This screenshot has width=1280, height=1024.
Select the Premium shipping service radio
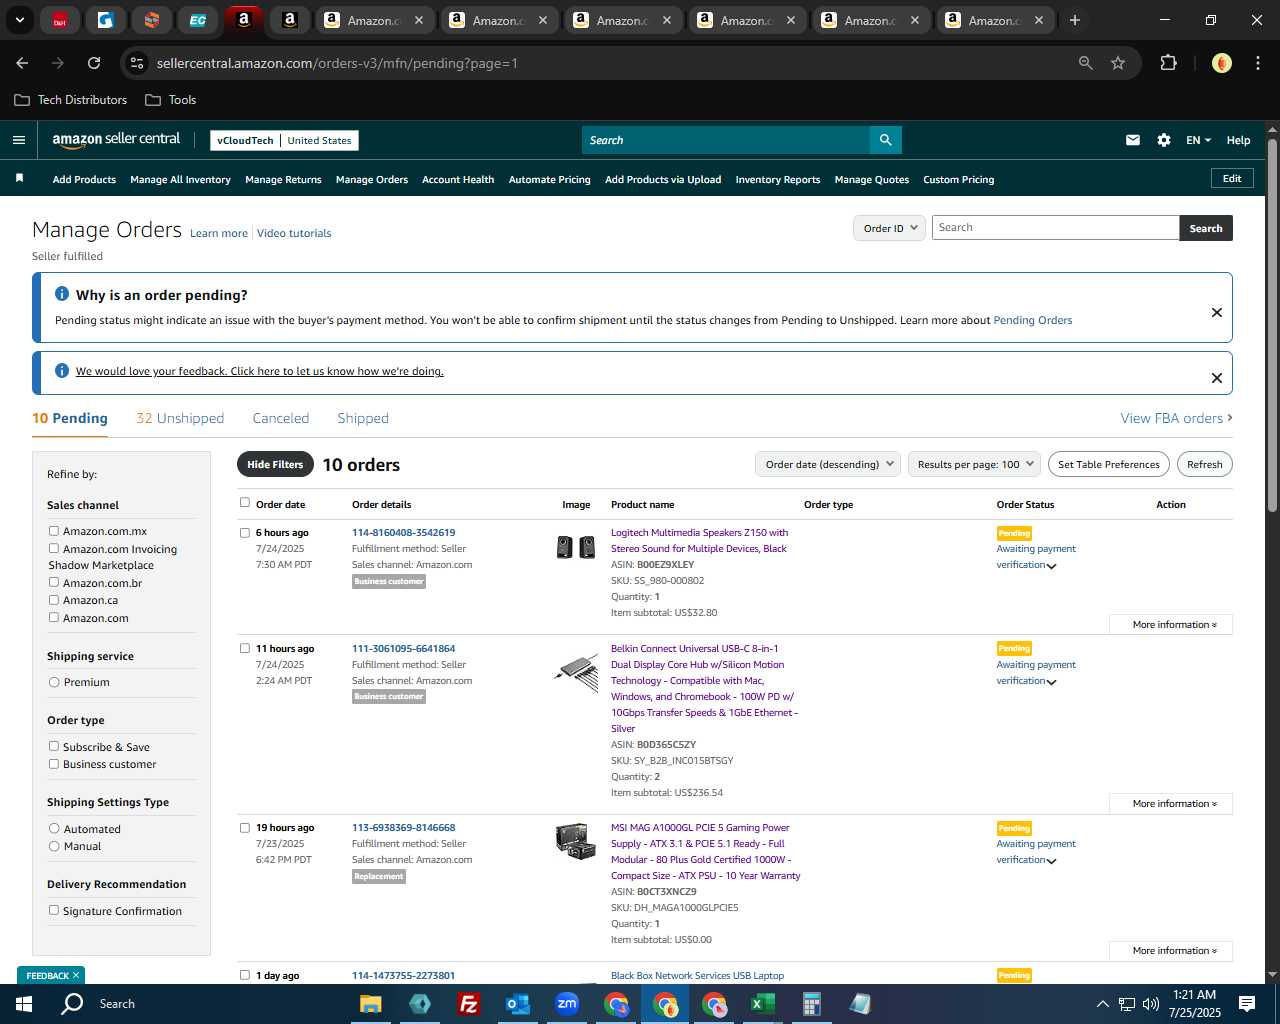coord(54,682)
